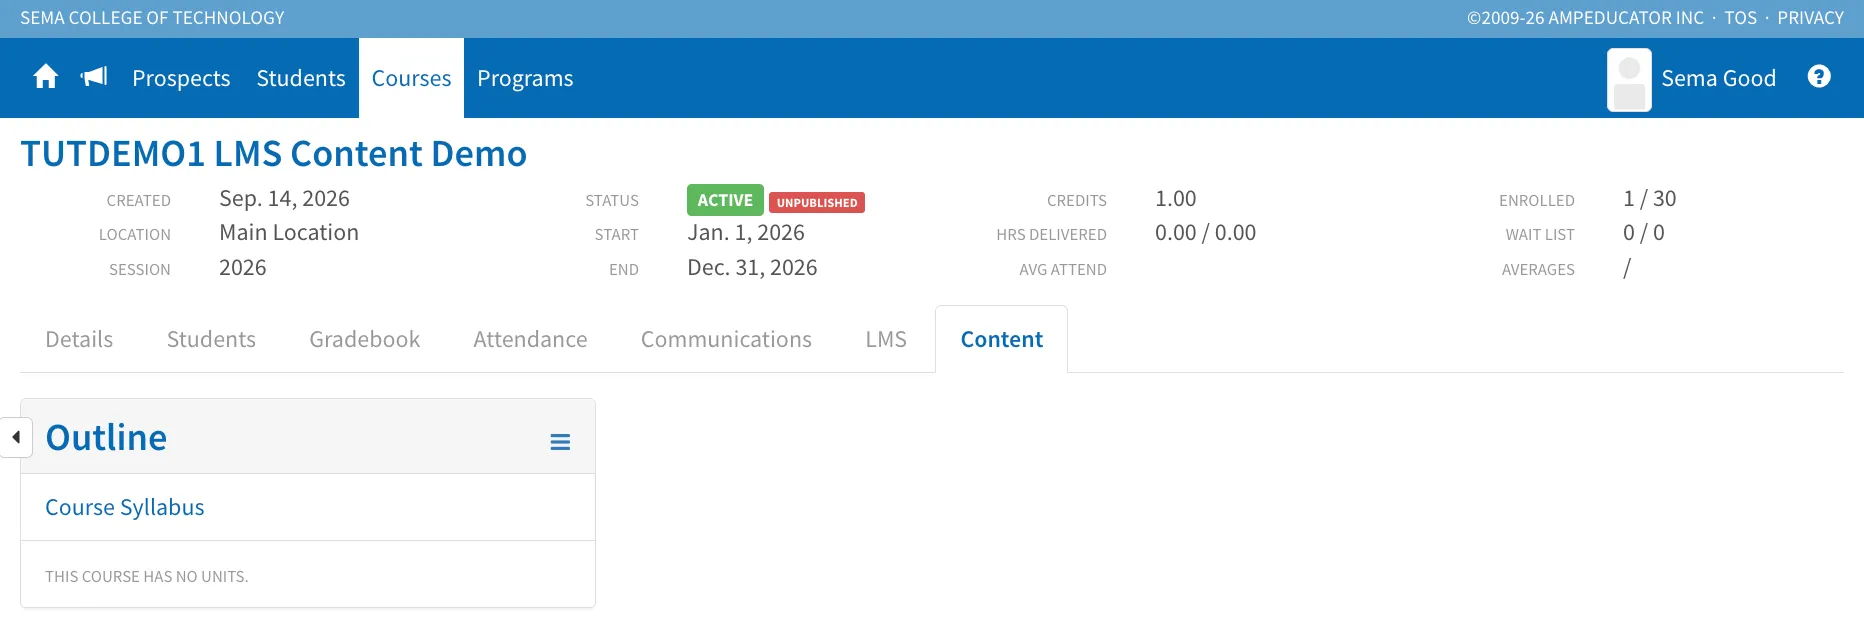This screenshot has height=630, width=1864.
Task: Click the credits value 1.00
Action: [1175, 198]
